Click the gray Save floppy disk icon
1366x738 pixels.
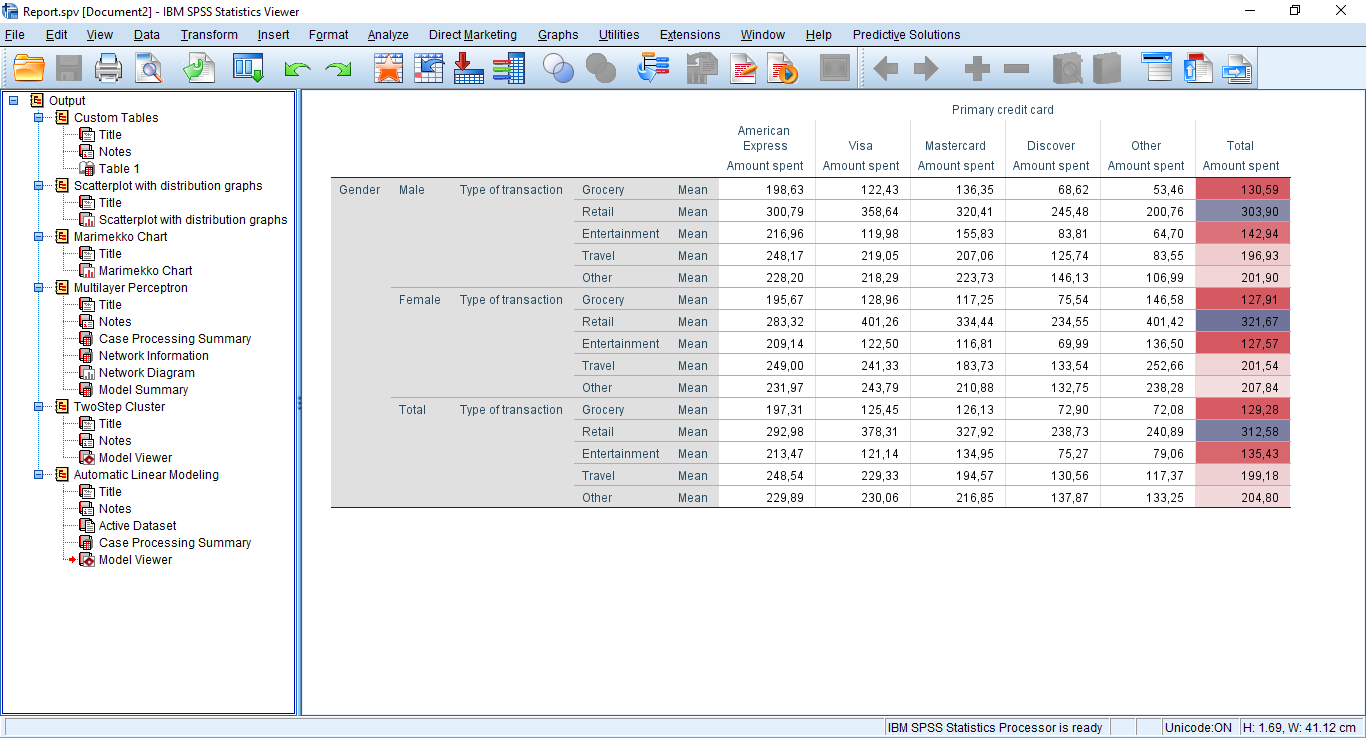click(69, 68)
